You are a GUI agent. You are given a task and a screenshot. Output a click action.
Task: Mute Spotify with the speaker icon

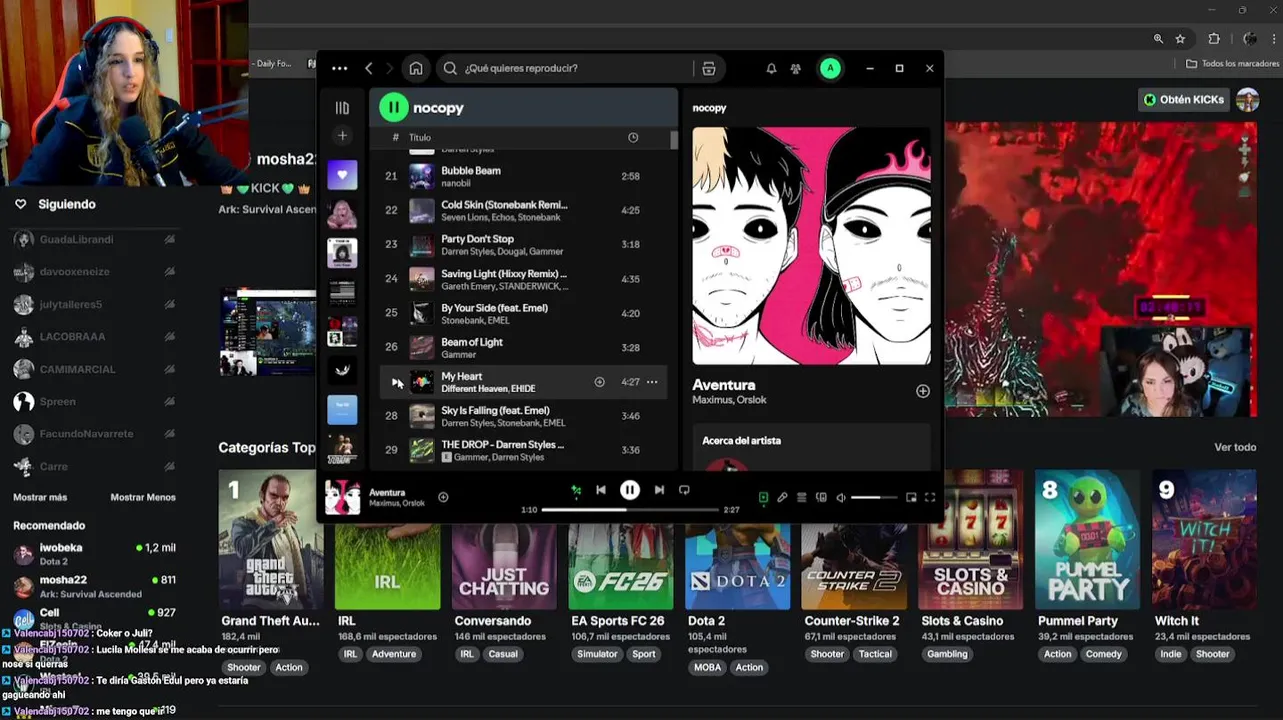[x=841, y=497]
